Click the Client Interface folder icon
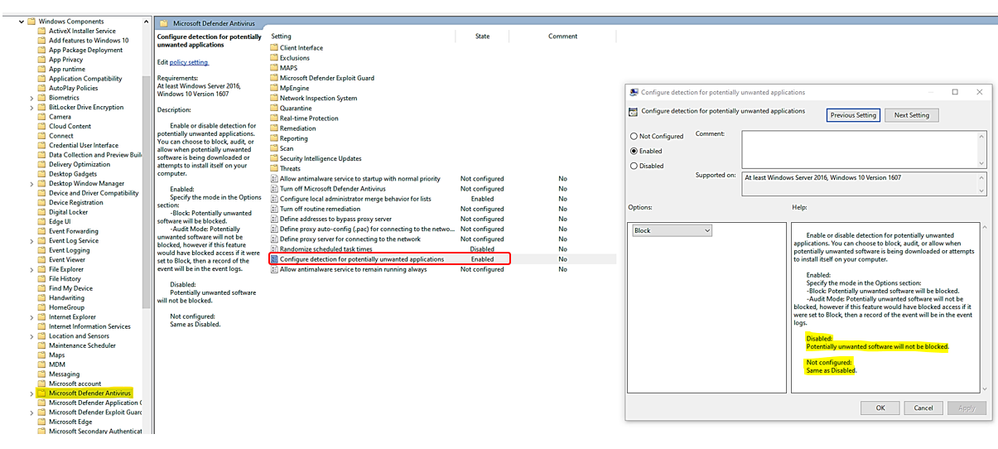Viewport: 998px width, 449px height. pos(274,48)
